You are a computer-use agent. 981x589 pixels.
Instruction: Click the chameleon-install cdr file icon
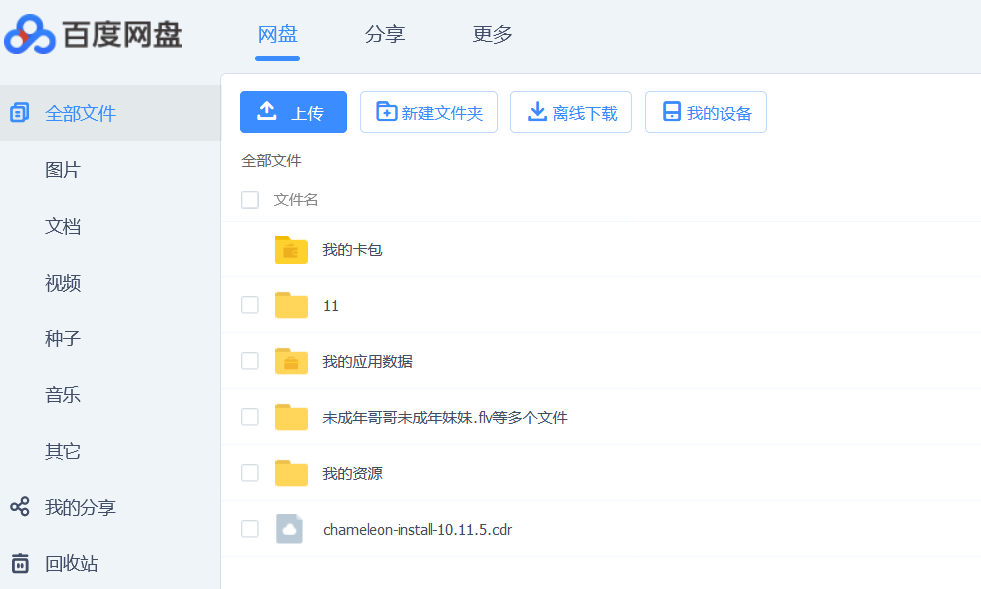[290, 529]
